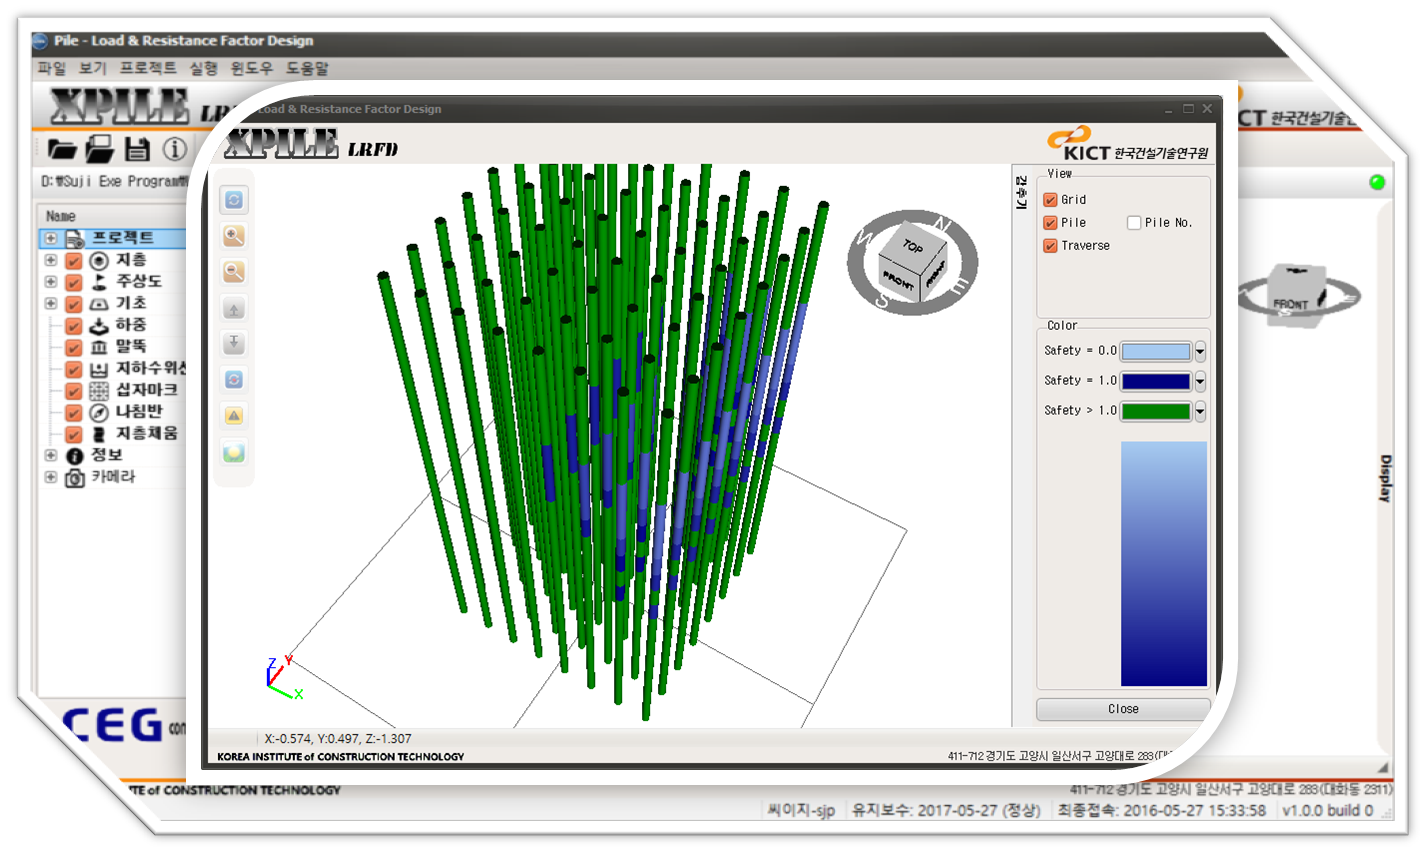Expand the 프로젝트 tree node
The image size is (1425, 851).
(50, 239)
